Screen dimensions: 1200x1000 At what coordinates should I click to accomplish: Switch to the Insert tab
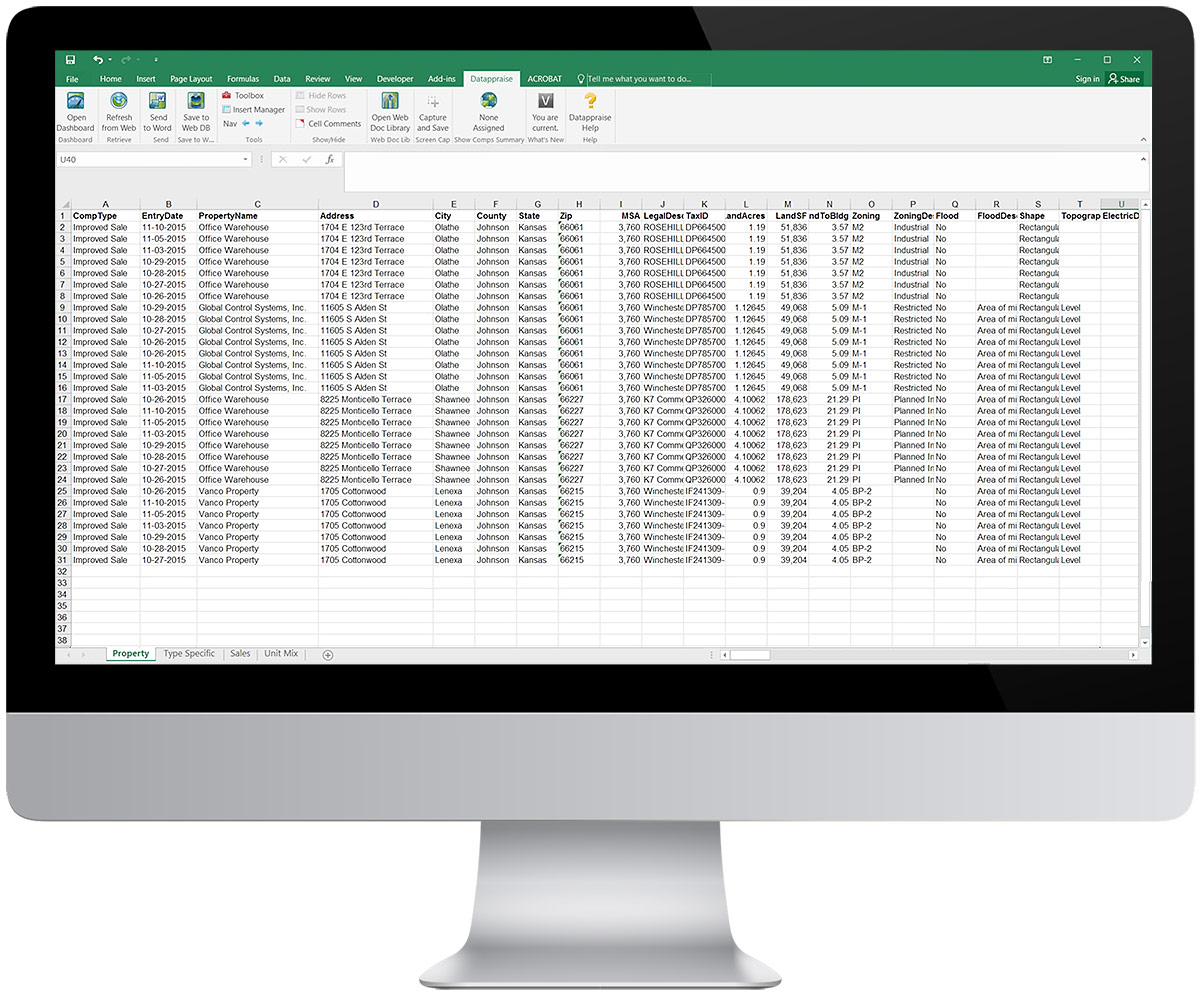tap(146, 79)
